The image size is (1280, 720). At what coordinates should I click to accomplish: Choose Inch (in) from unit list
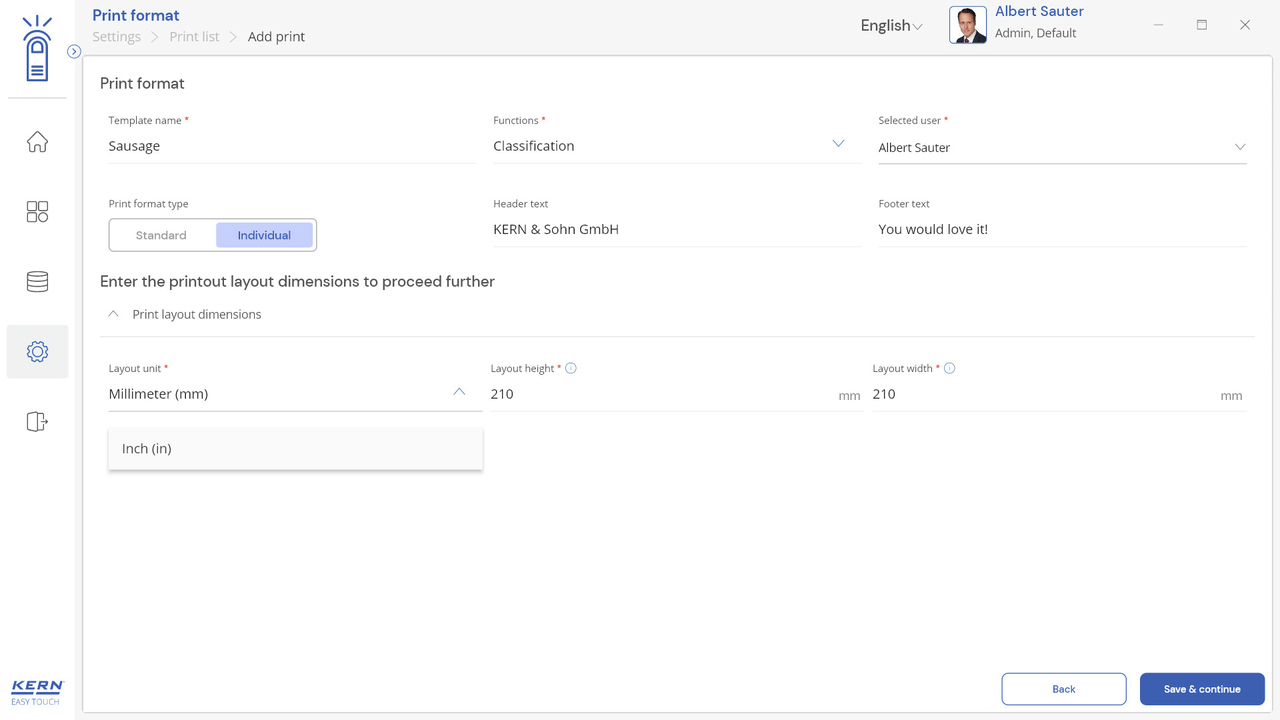click(x=295, y=449)
